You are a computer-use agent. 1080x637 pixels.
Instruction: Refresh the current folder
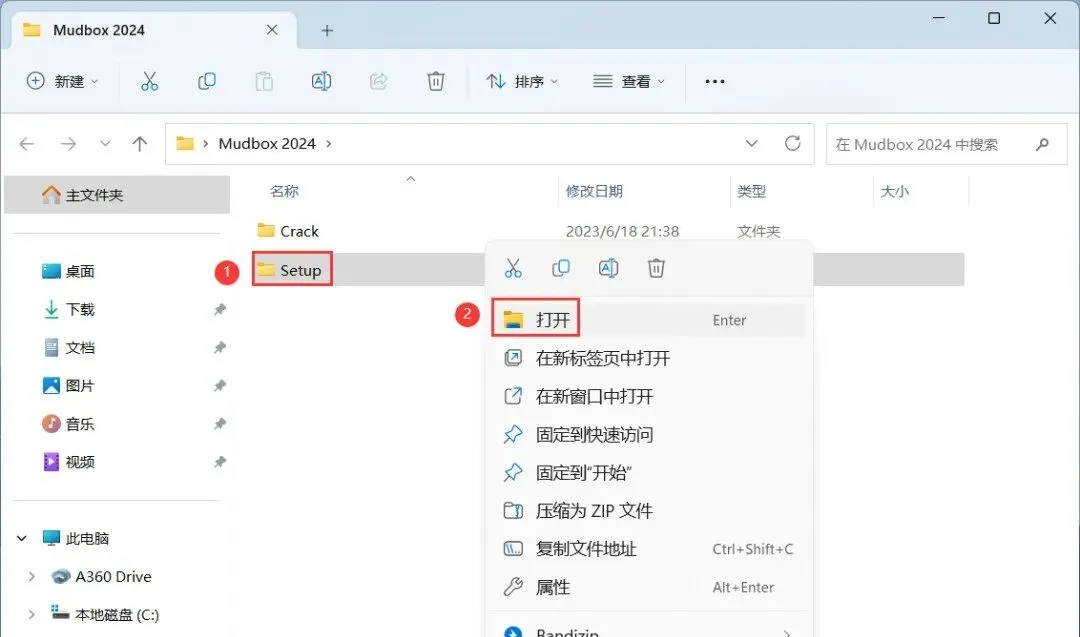coord(793,143)
